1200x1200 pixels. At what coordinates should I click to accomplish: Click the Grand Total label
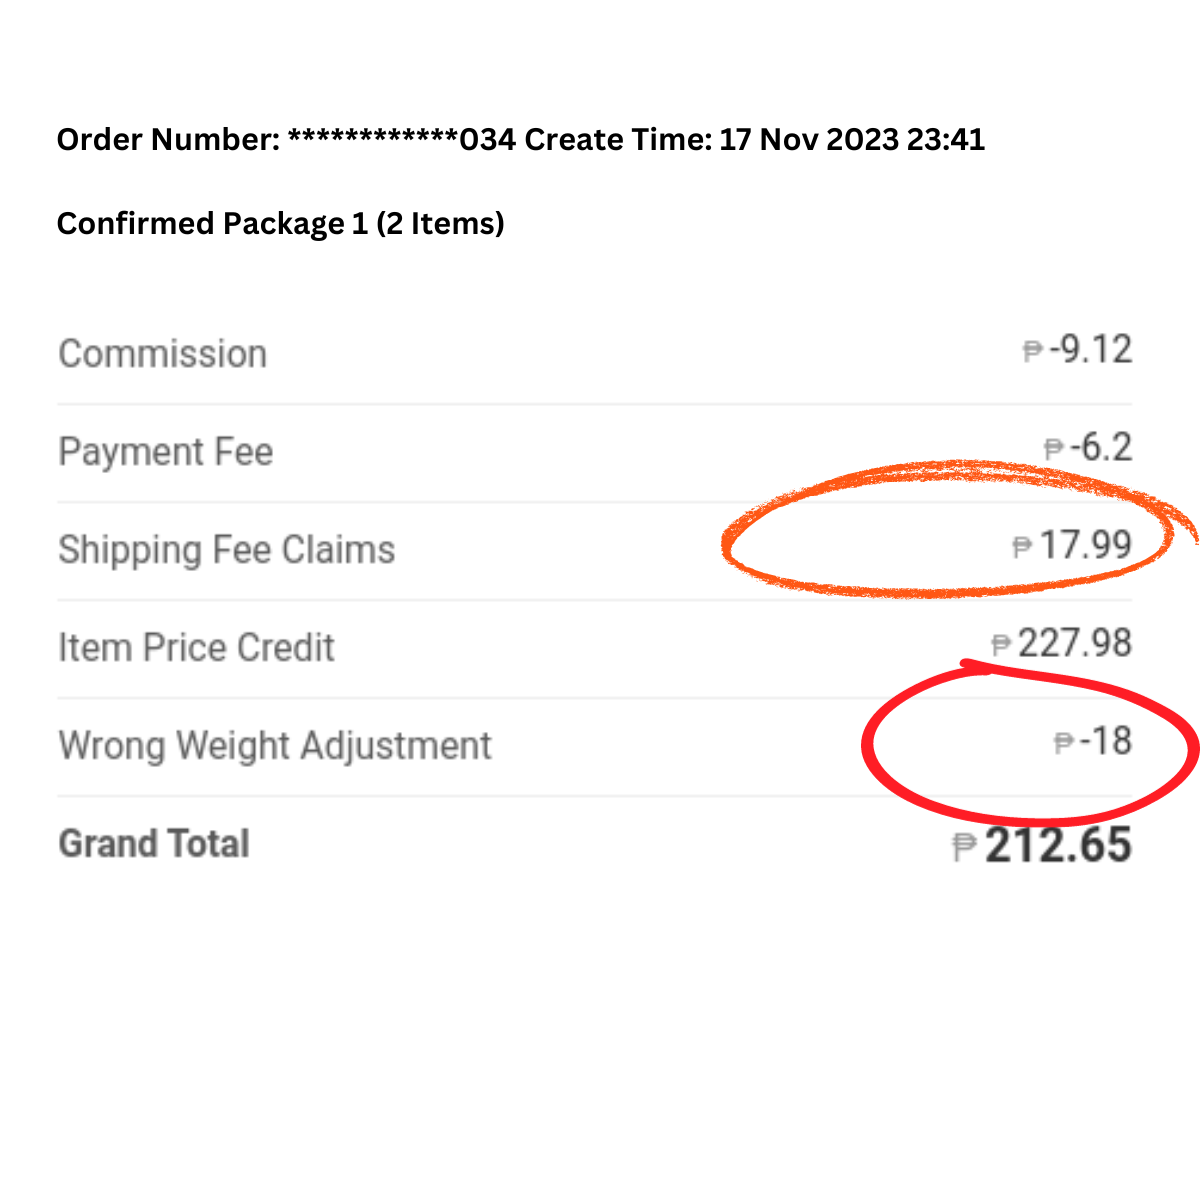pyautogui.click(x=154, y=844)
